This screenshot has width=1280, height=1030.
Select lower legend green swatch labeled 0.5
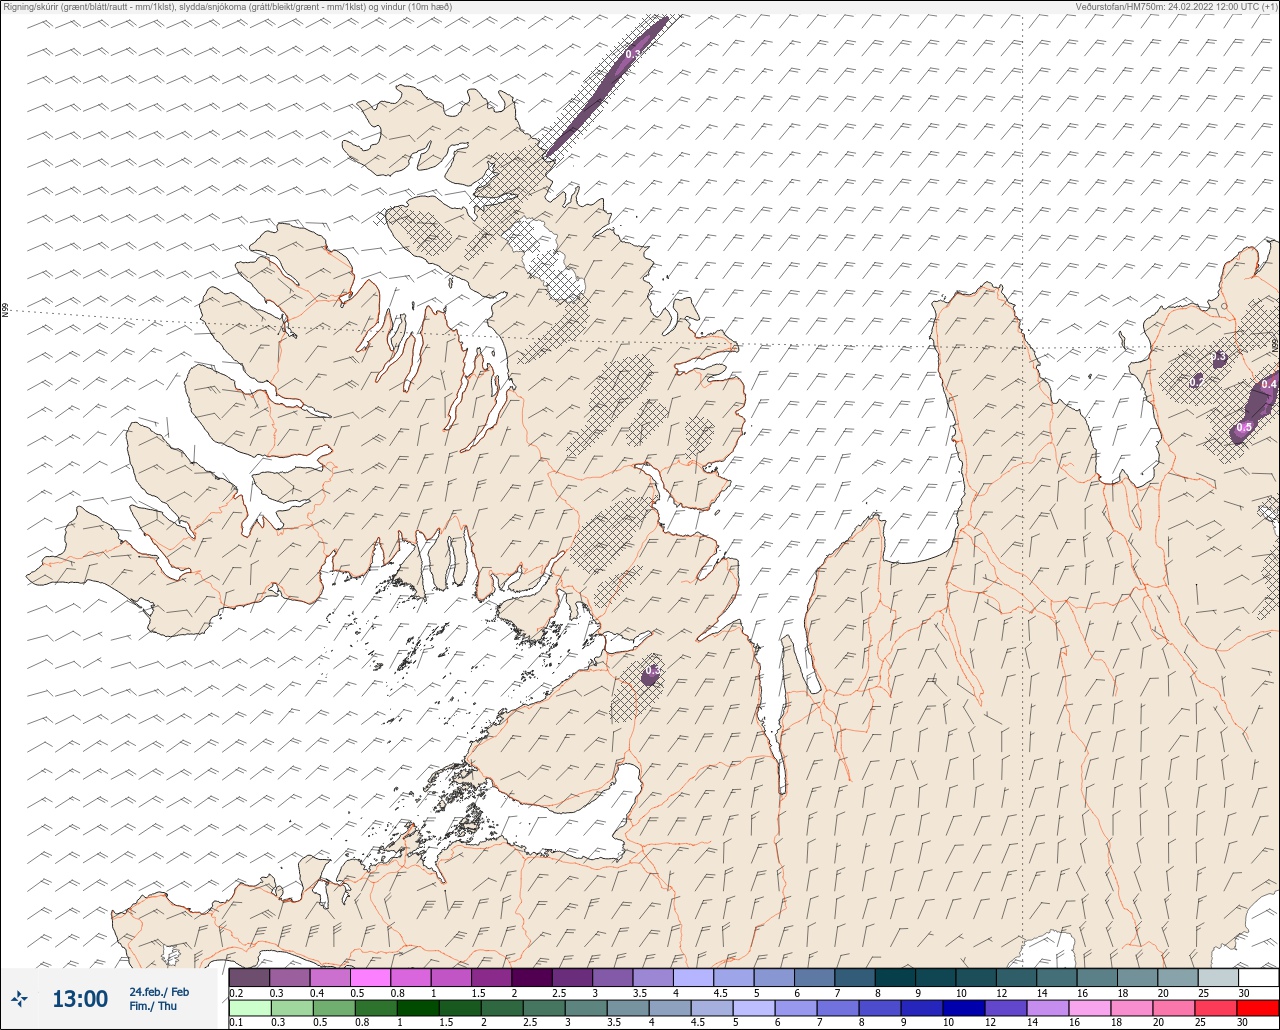(x=334, y=1008)
